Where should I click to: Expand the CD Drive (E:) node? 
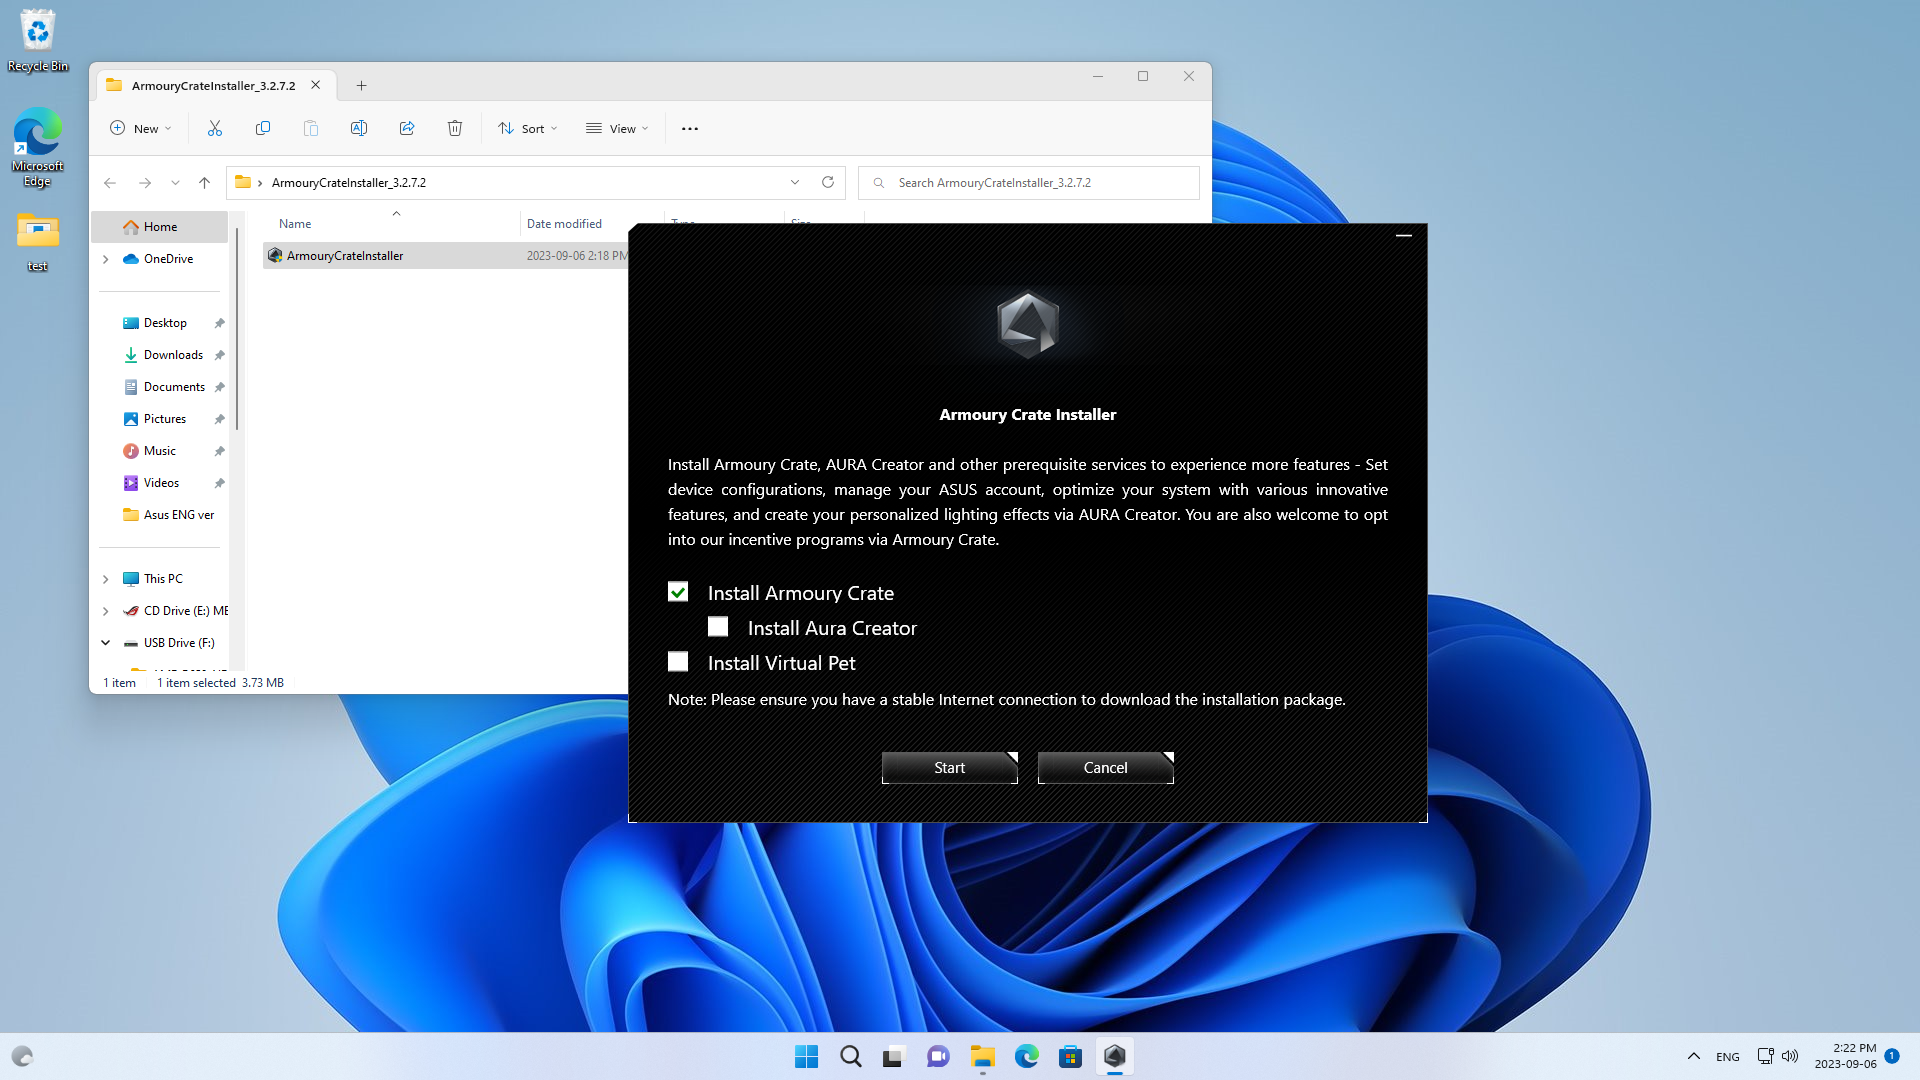106,611
